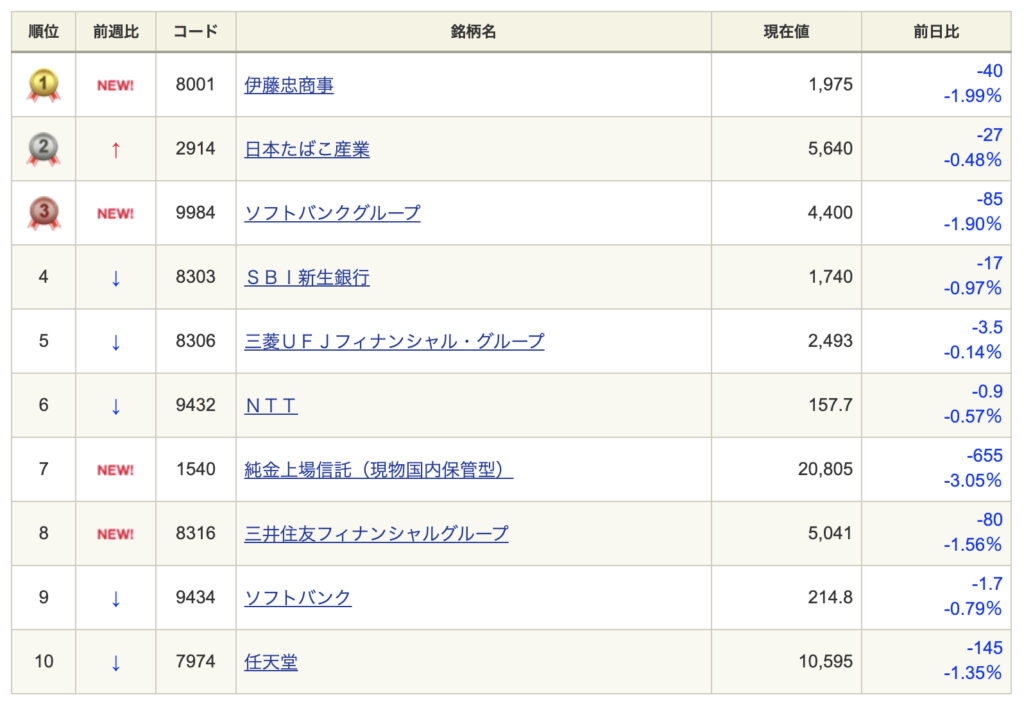
Task: Click the bronze third-place medal icon
Action: (43, 214)
